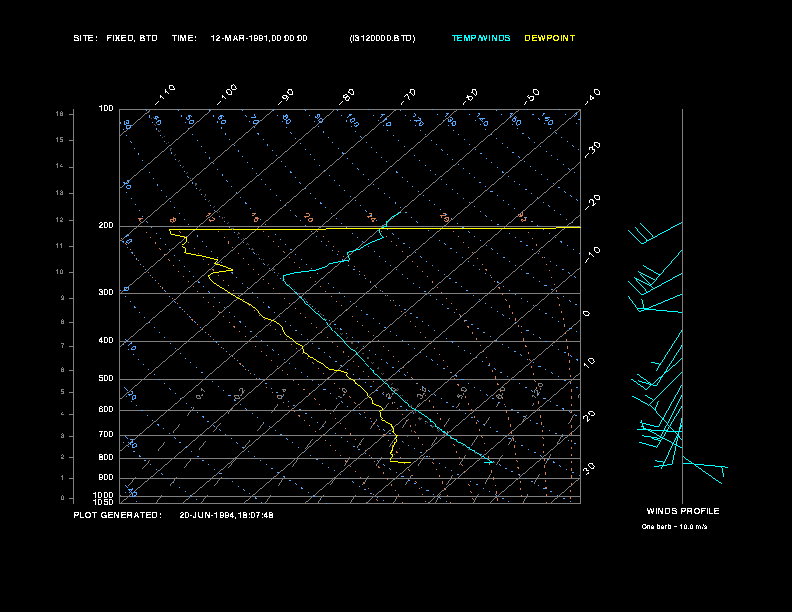
Task: Click the 900 pressure level label
Action: (x=106, y=477)
